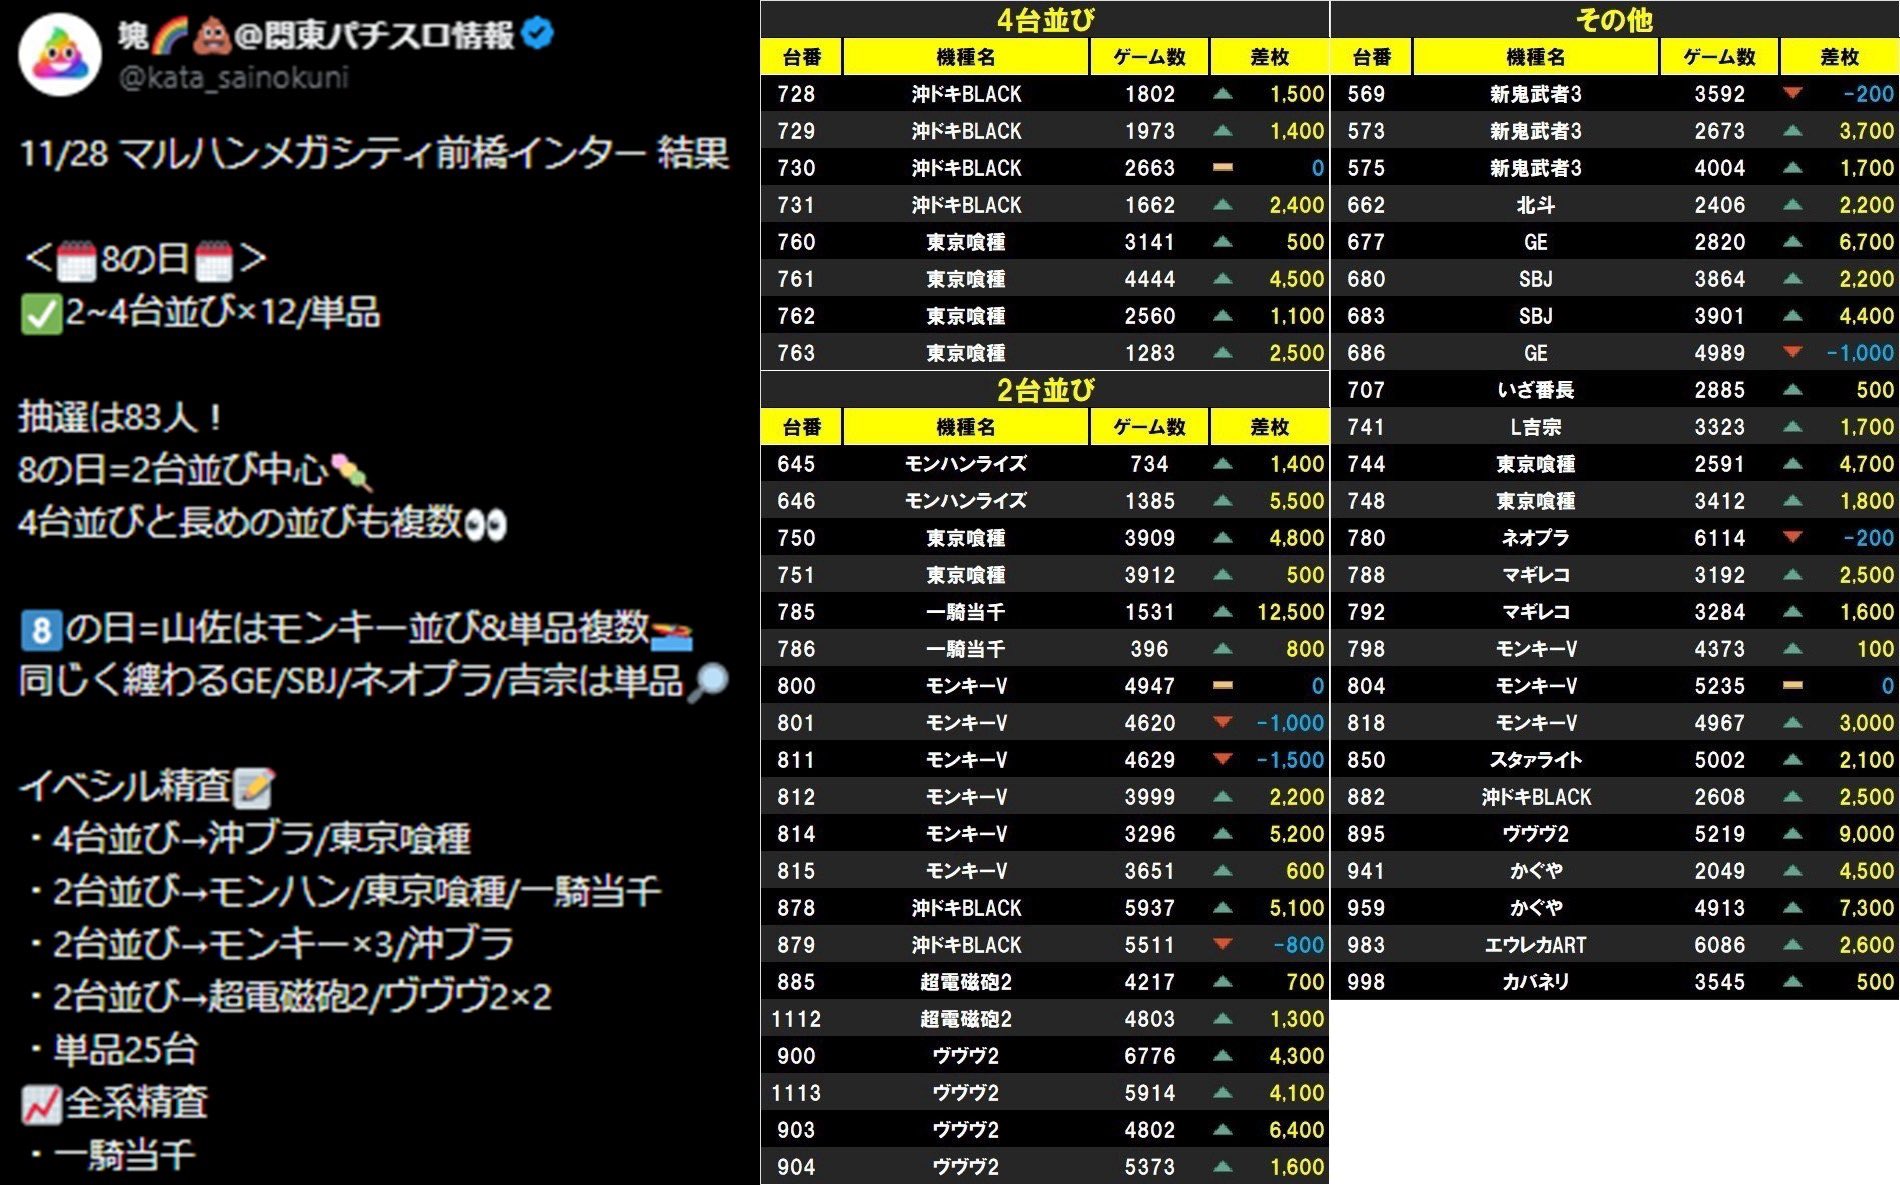Click the red down arrow in row 801
The width and height of the screenshot is (1900, 1185).
click(x=1222, y=722)
